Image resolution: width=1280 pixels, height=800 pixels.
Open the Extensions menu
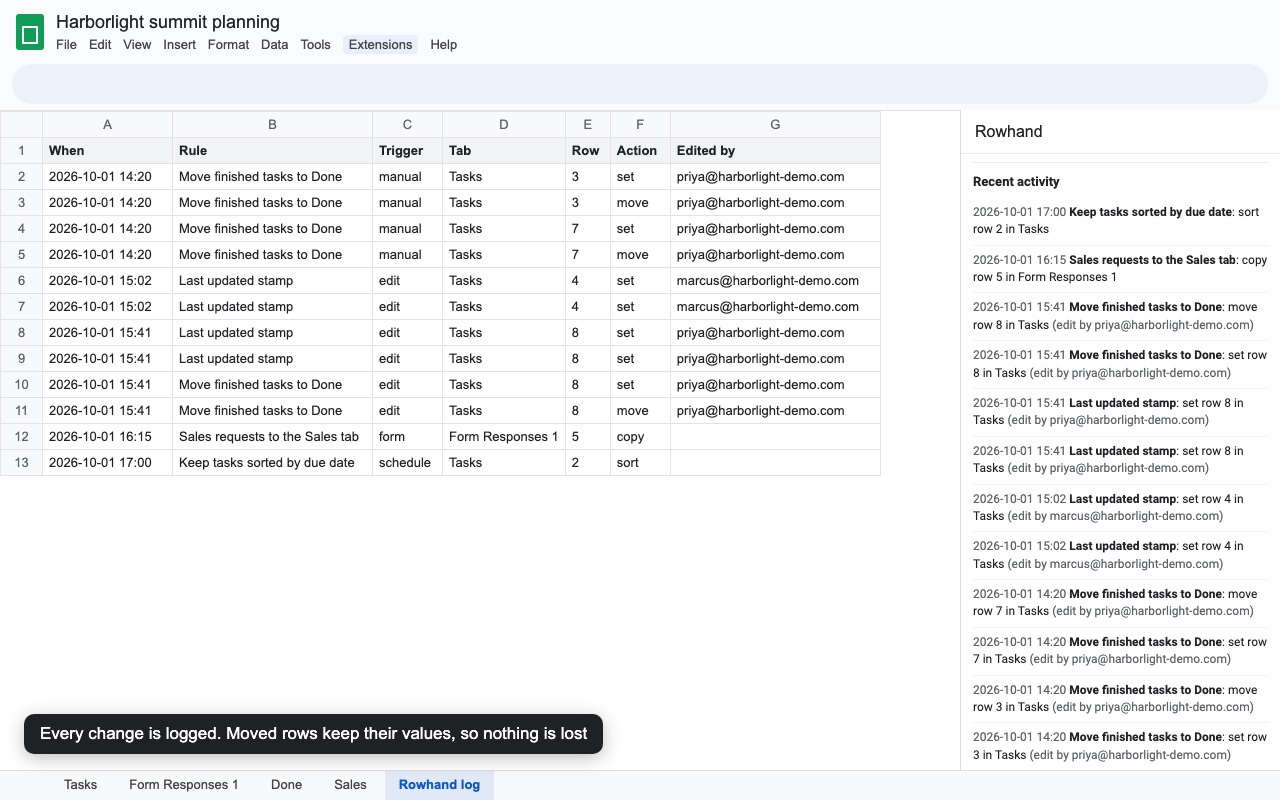tap(380, 44)
